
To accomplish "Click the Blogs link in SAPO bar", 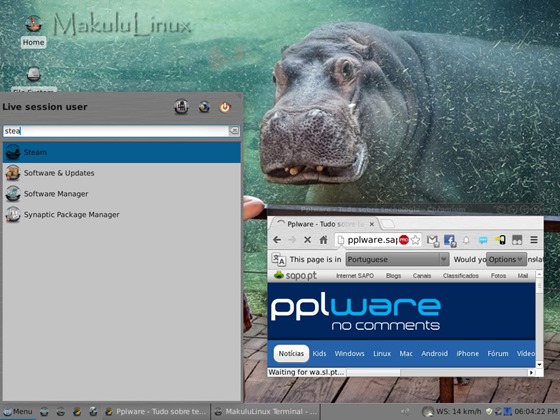I will (394, 276).
